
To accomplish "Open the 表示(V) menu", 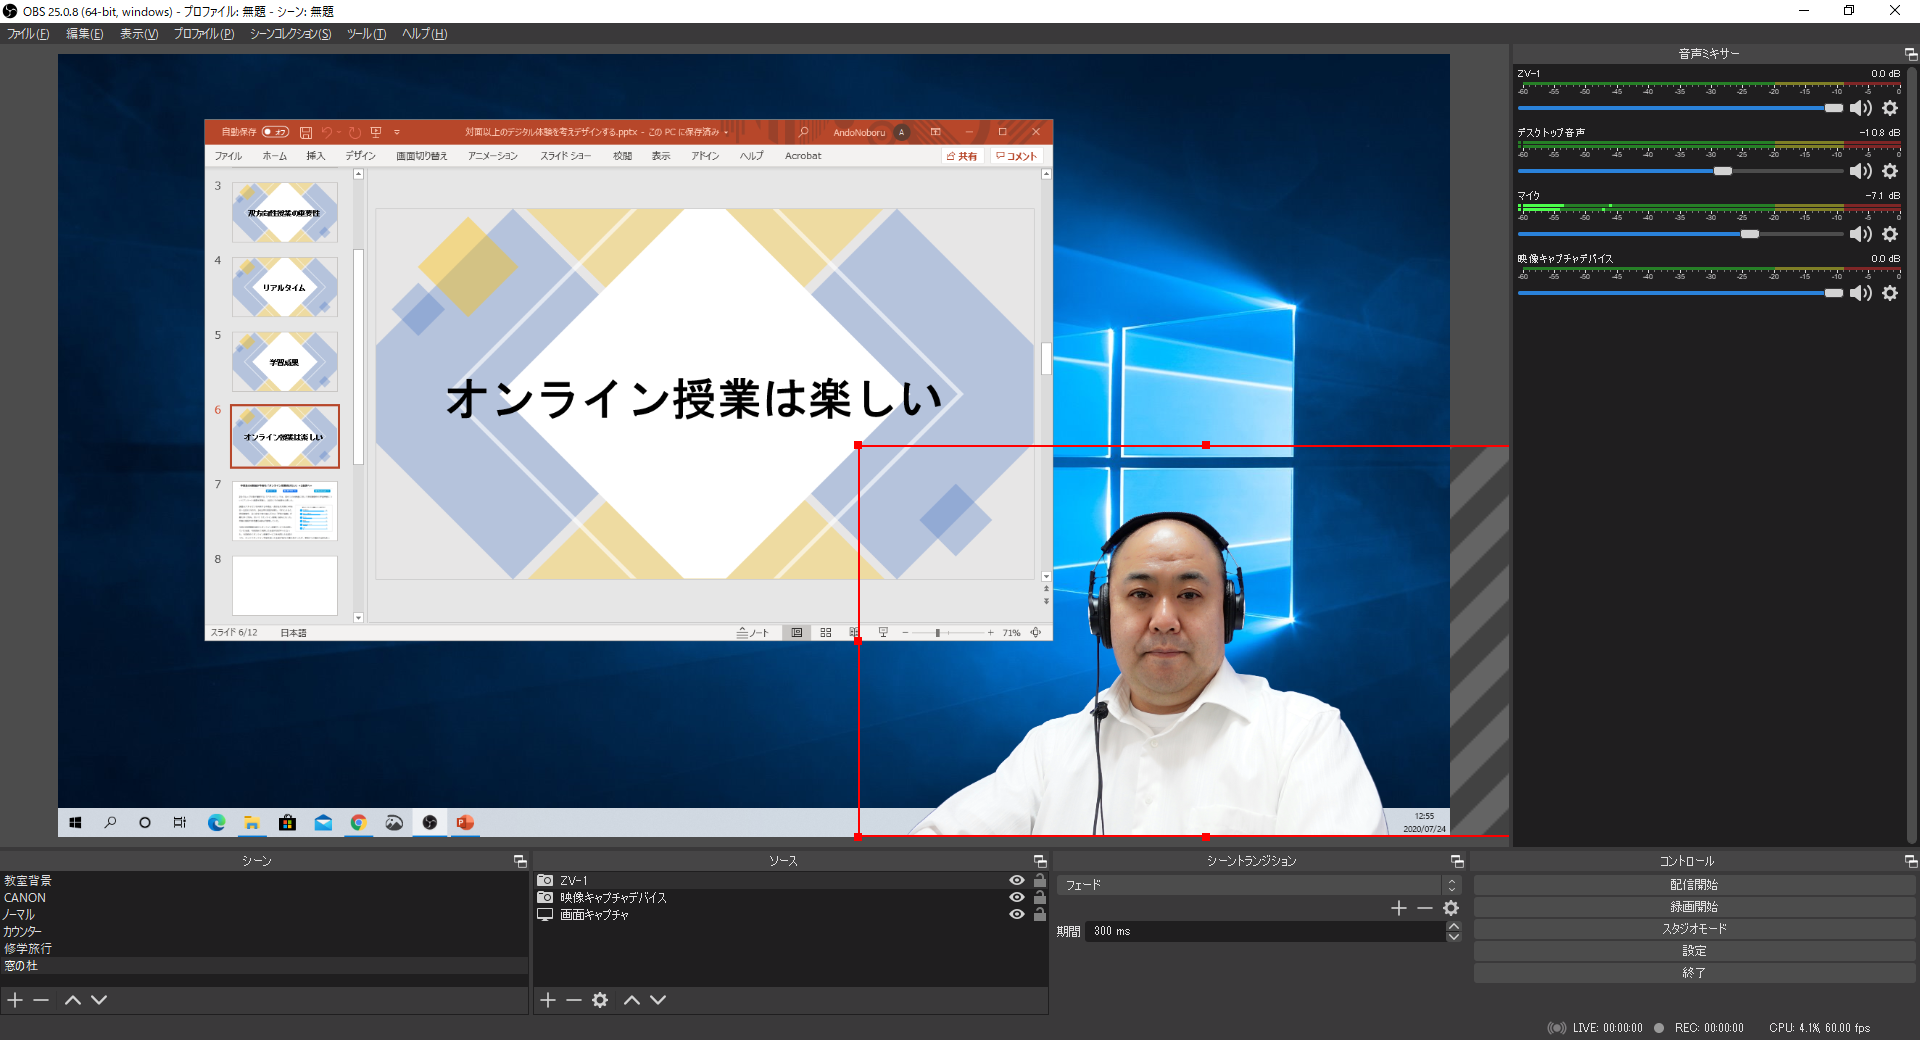I will (x=139, y=34).
